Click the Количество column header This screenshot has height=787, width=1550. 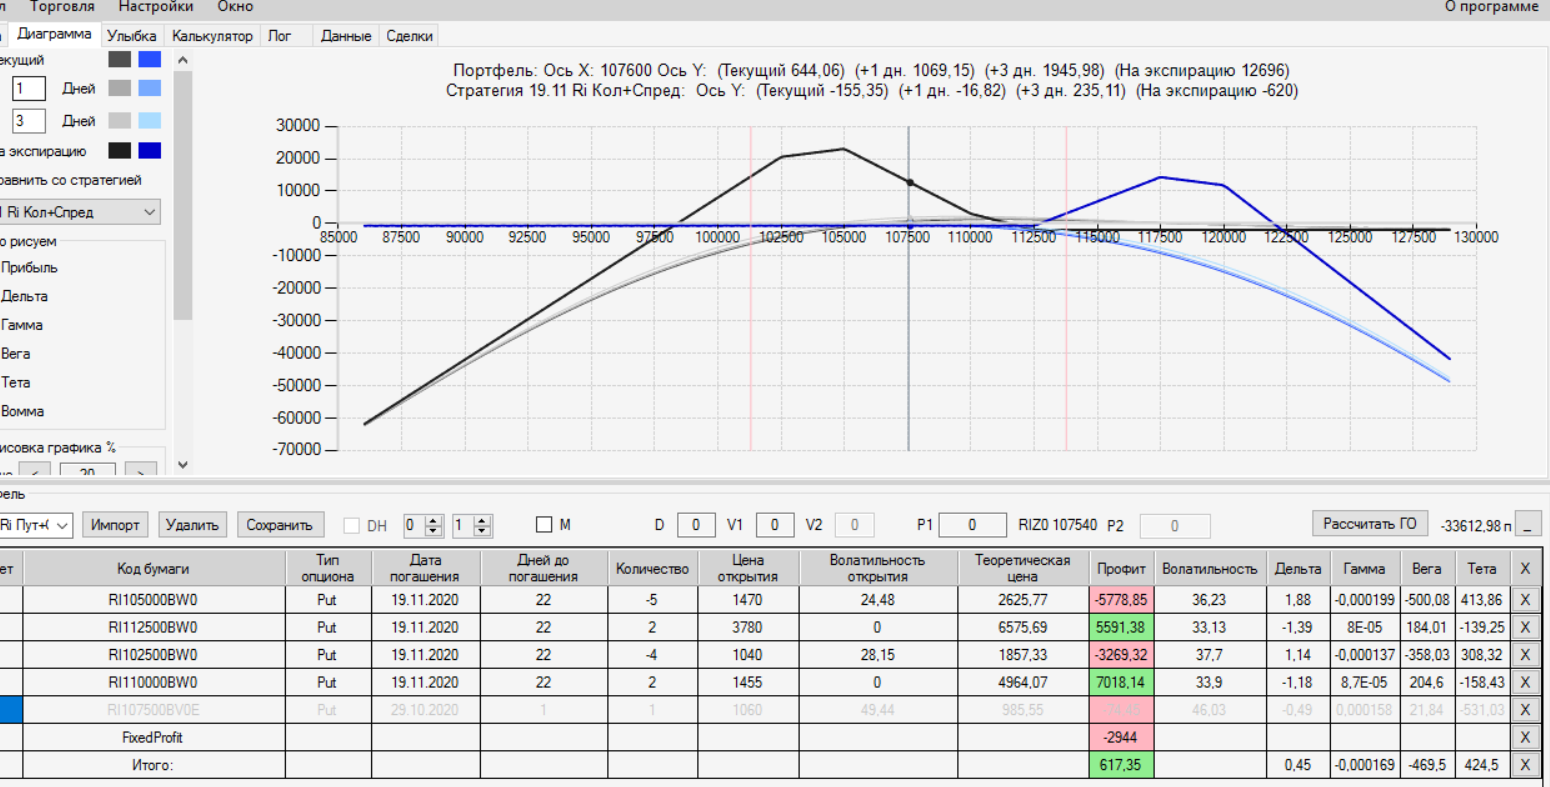(652, 568)
